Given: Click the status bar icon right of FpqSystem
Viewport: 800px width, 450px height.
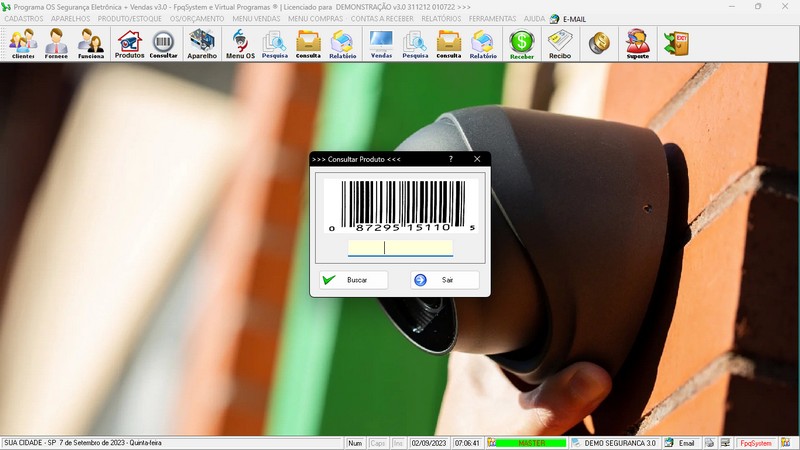Looking at the screenshot, I should [785, 443].
